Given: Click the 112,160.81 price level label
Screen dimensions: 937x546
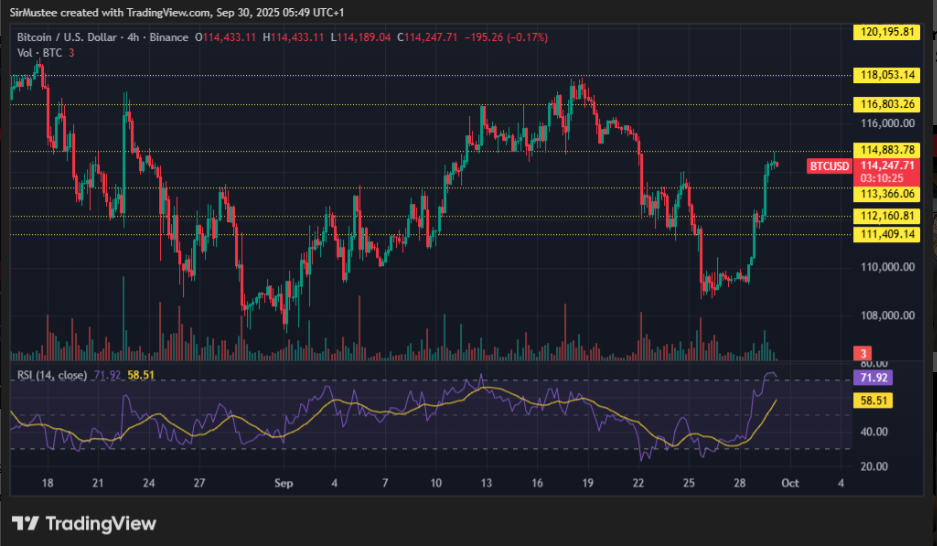Looking at the screenshot, I should pos(885,216).
